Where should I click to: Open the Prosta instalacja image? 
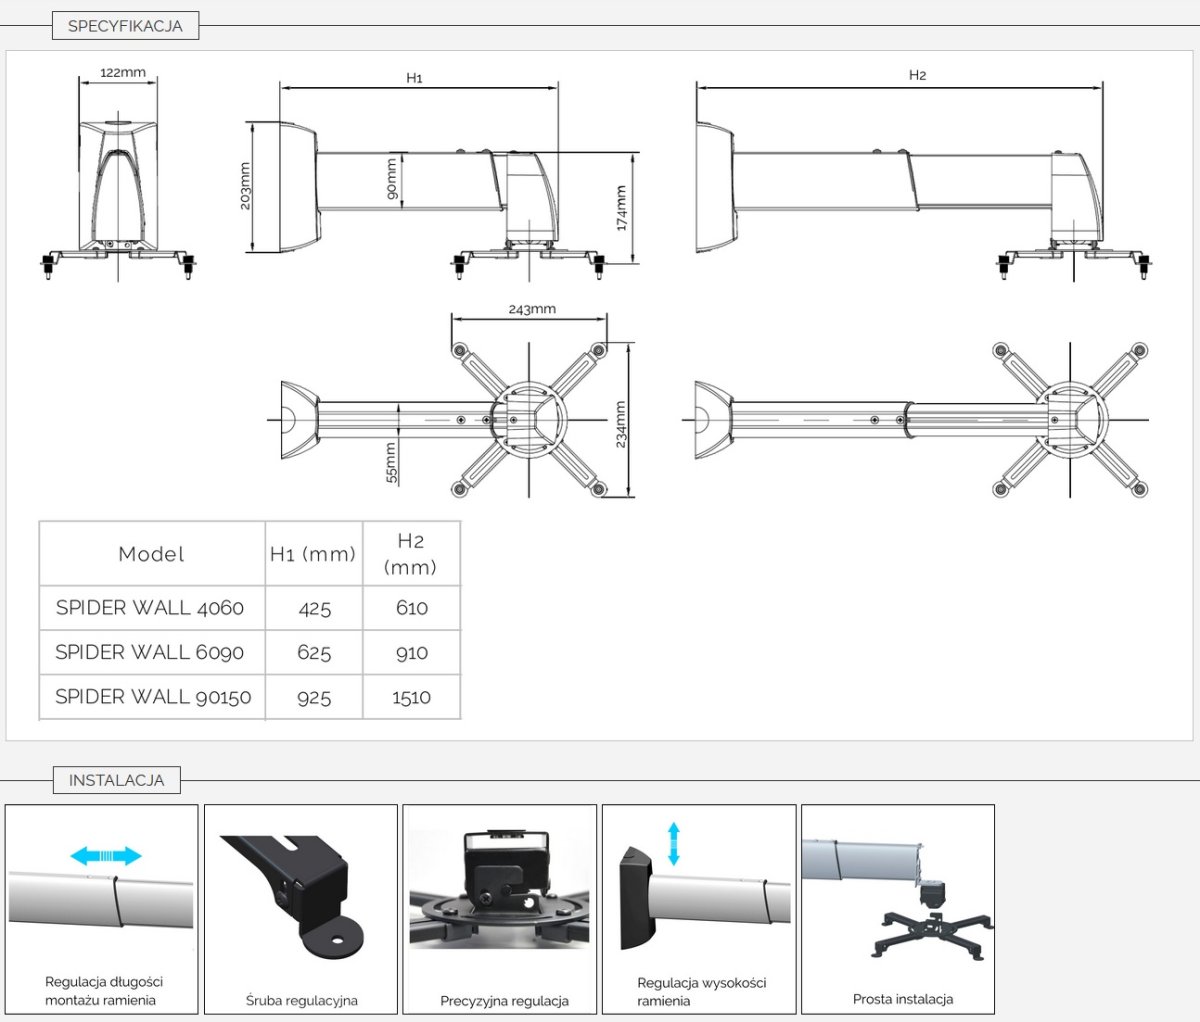897,895
